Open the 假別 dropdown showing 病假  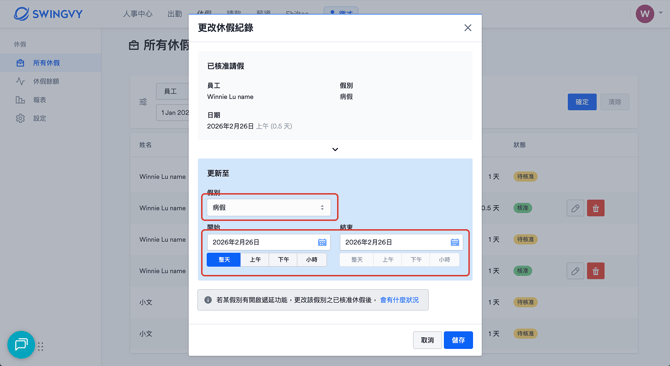[268, 208]
